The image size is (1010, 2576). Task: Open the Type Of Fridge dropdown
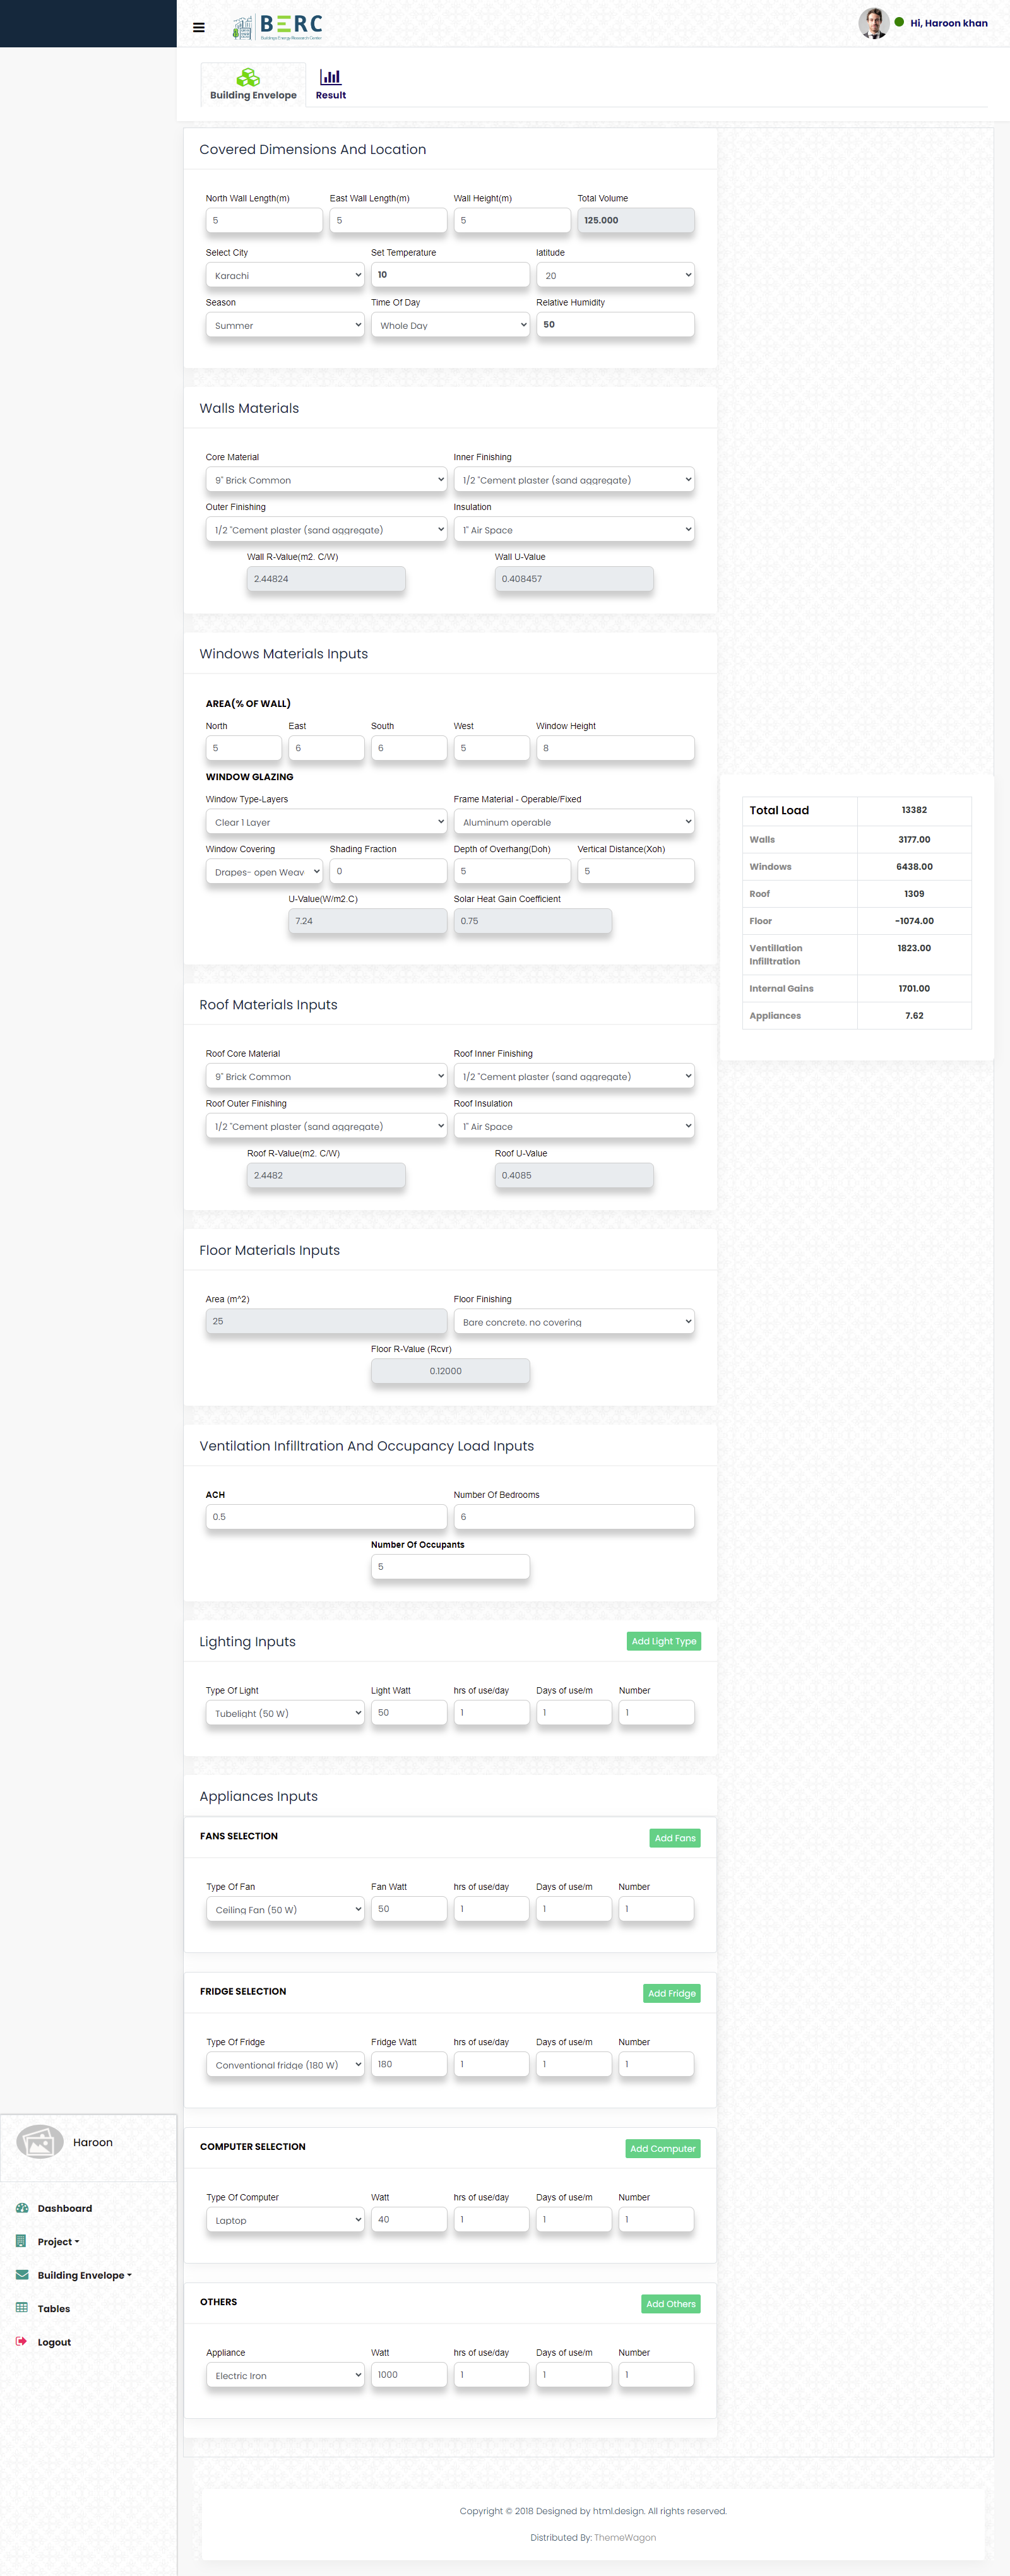(x=285, y=2064)
